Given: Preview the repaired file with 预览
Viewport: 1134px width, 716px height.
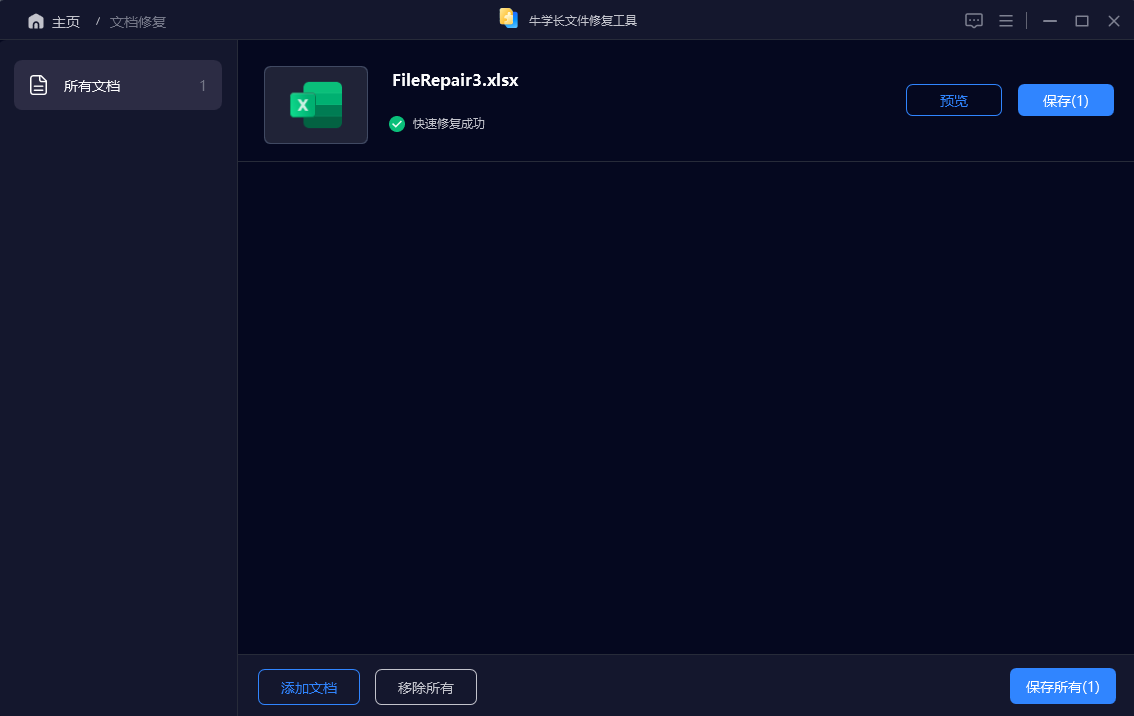Looking at the screenshot, I should click(953, 101).
